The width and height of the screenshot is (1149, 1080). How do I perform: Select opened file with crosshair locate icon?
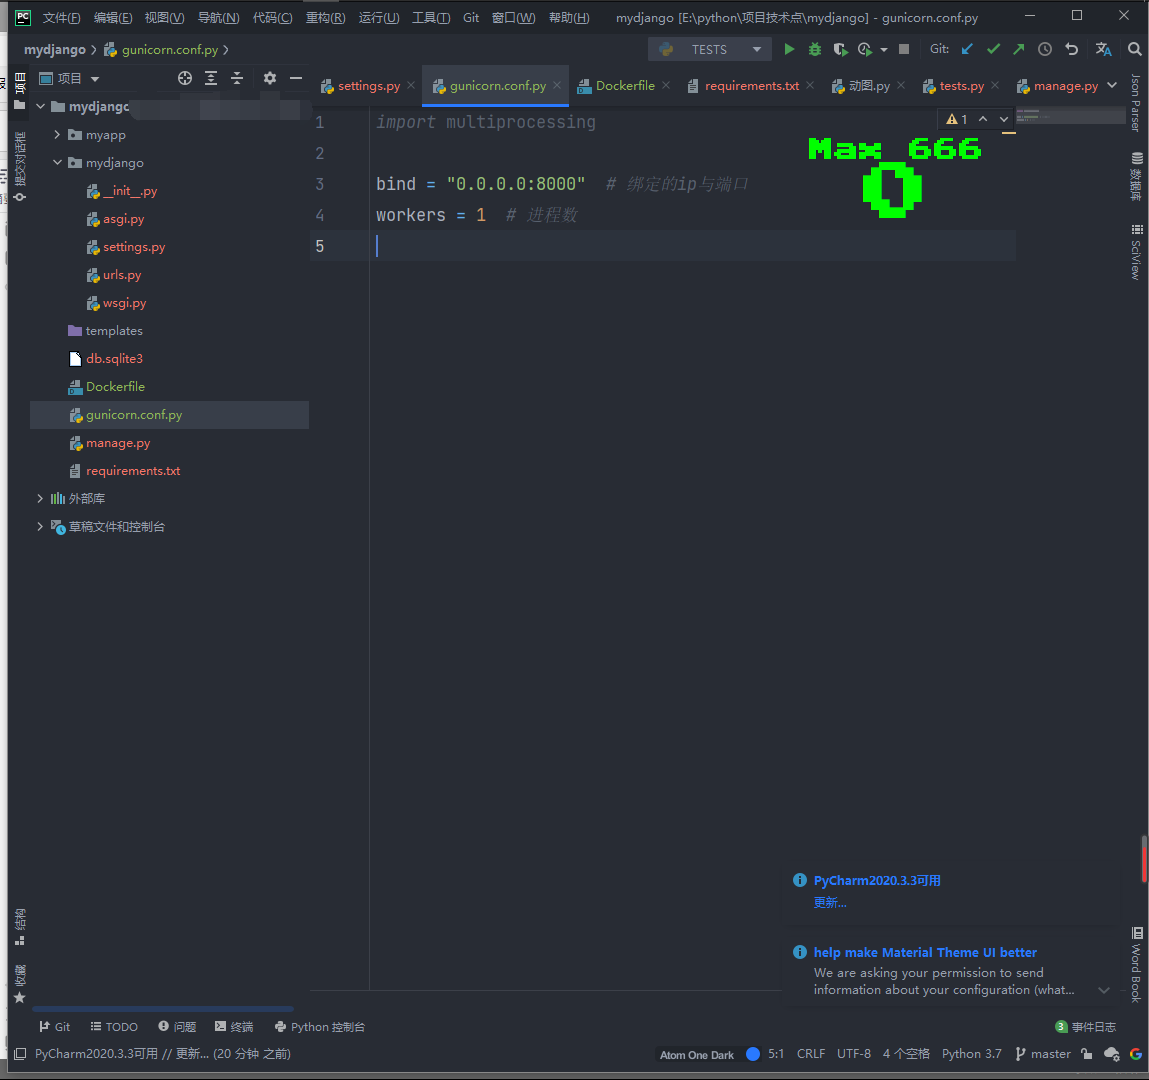point(185,78)
